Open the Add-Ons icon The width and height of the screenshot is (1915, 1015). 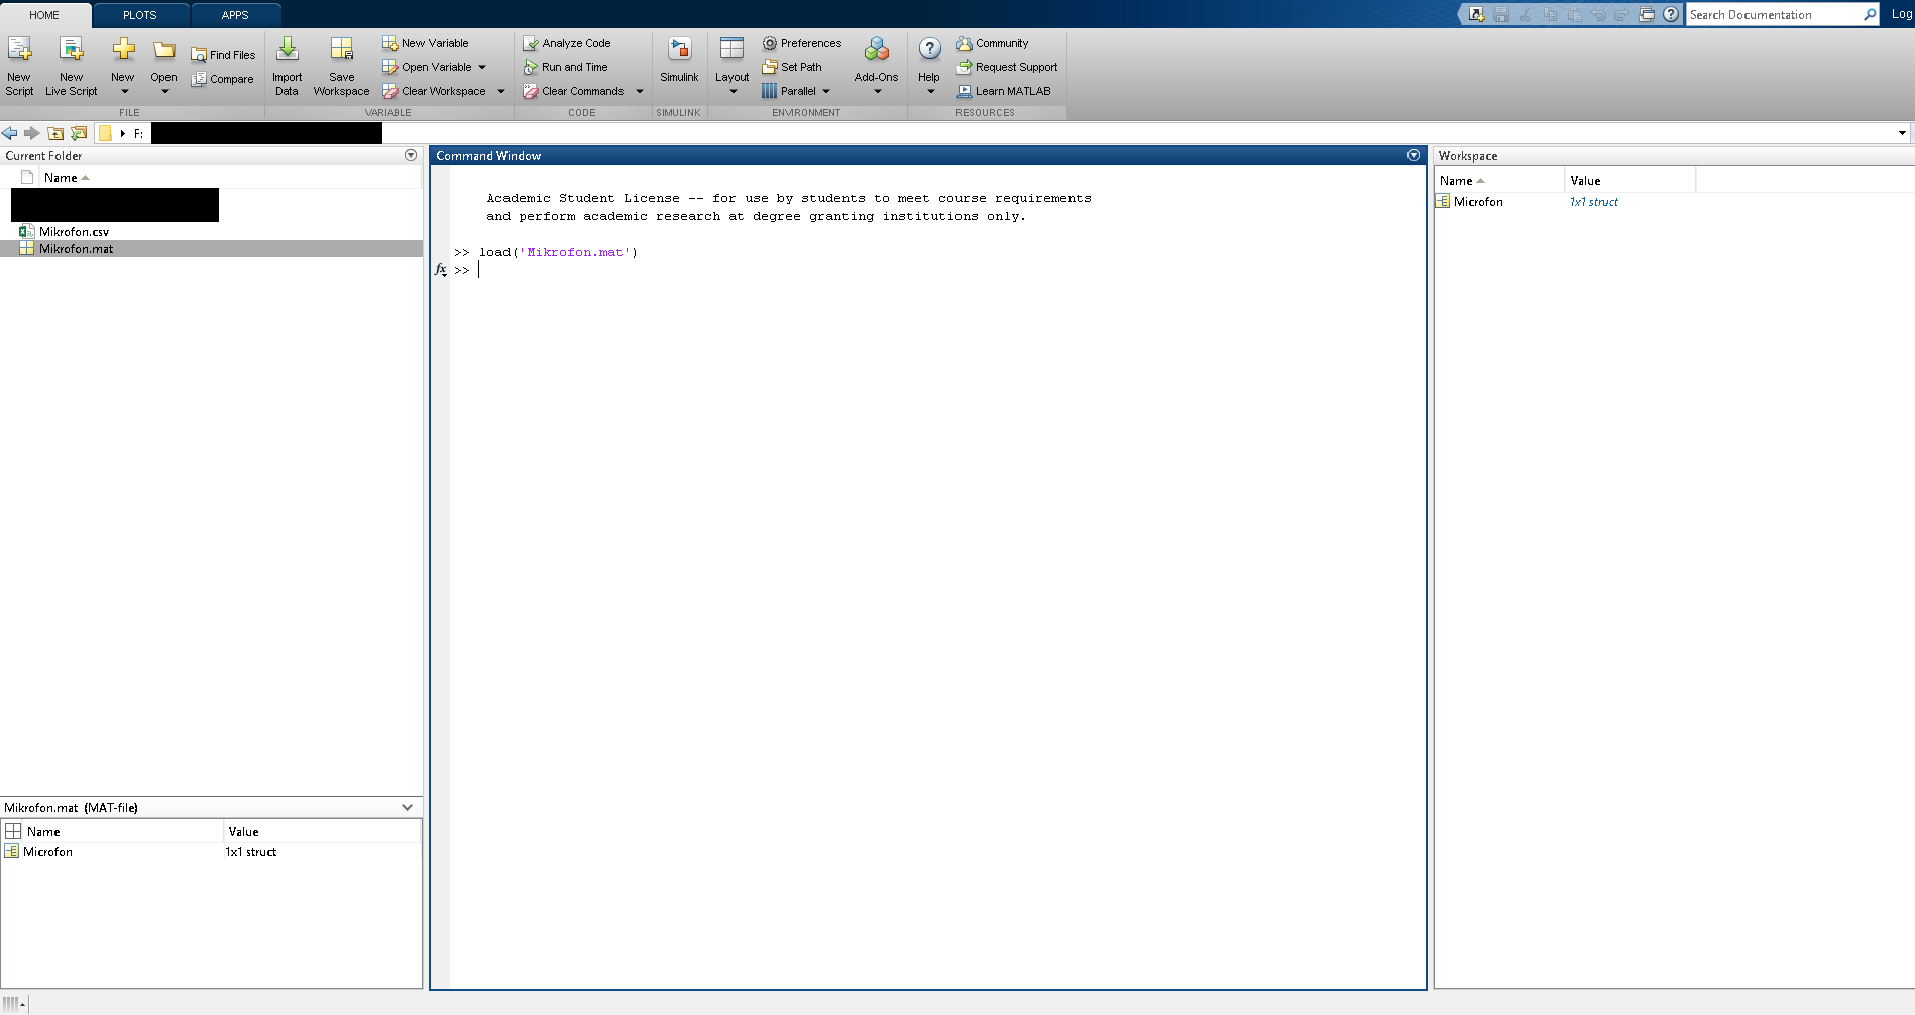(x=876, y=50)
